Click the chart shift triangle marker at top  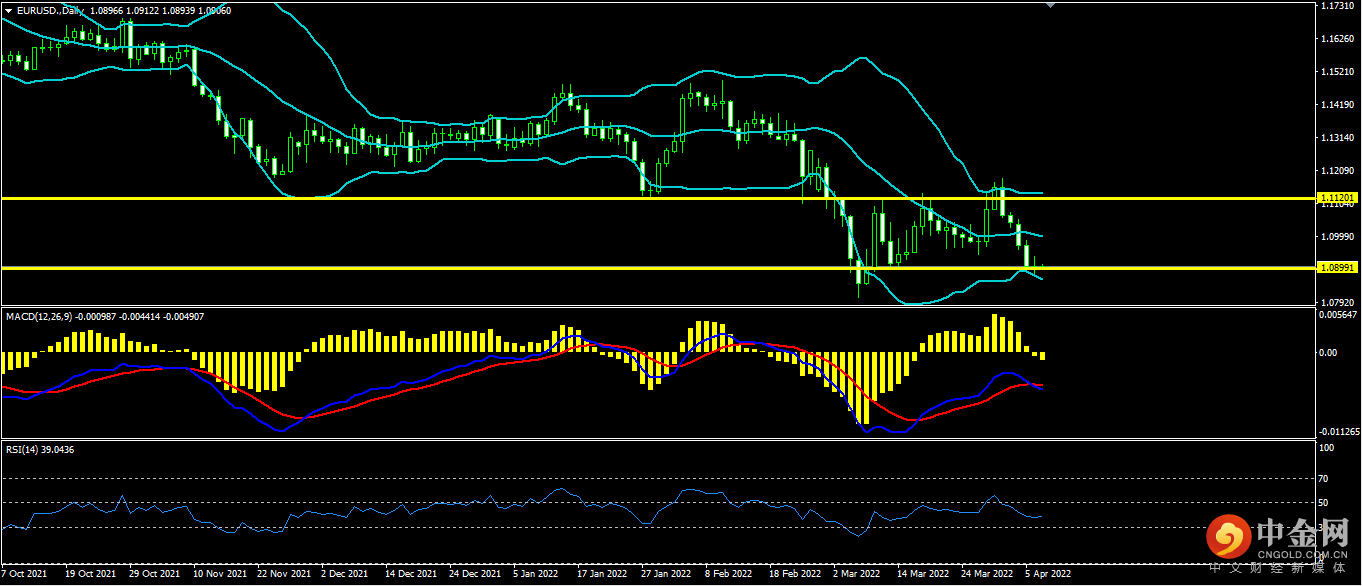click(x=1049, y=5)
